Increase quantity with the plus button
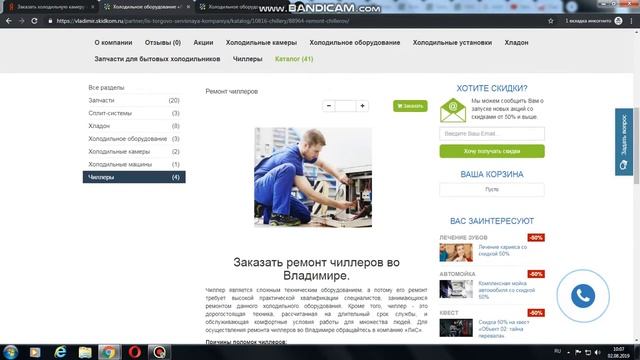640x360 pixels. tap(362, 106)
